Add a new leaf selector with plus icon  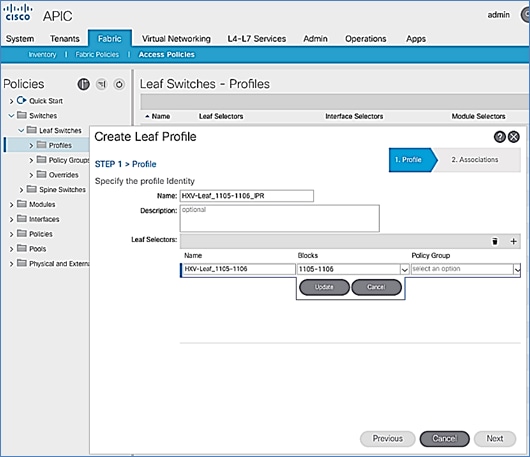[513, 241]
